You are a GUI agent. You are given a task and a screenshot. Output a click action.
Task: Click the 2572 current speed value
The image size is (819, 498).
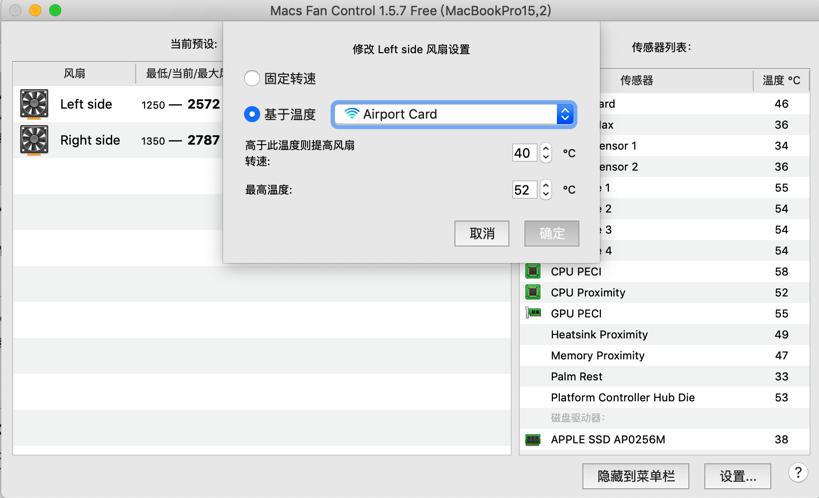point(204,104)
